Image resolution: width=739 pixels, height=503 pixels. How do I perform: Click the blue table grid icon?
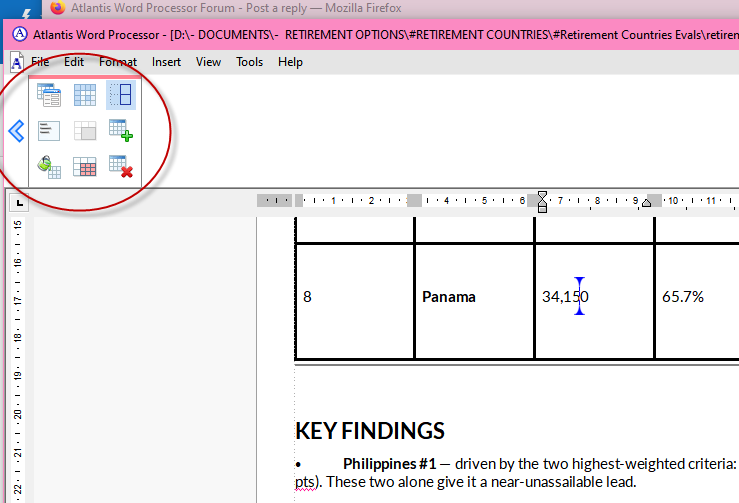[x=85, y=96]
